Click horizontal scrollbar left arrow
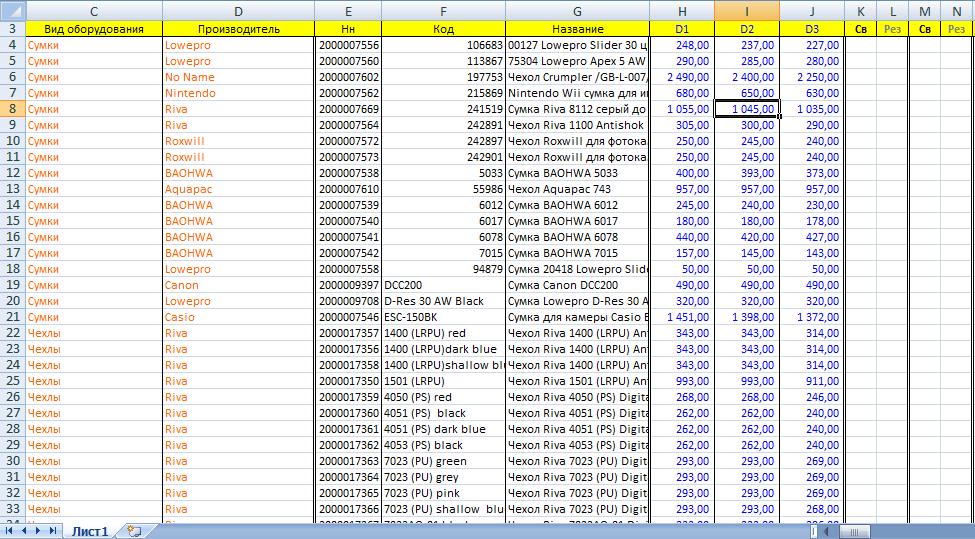975x539 pixels. tap(827, 532)
